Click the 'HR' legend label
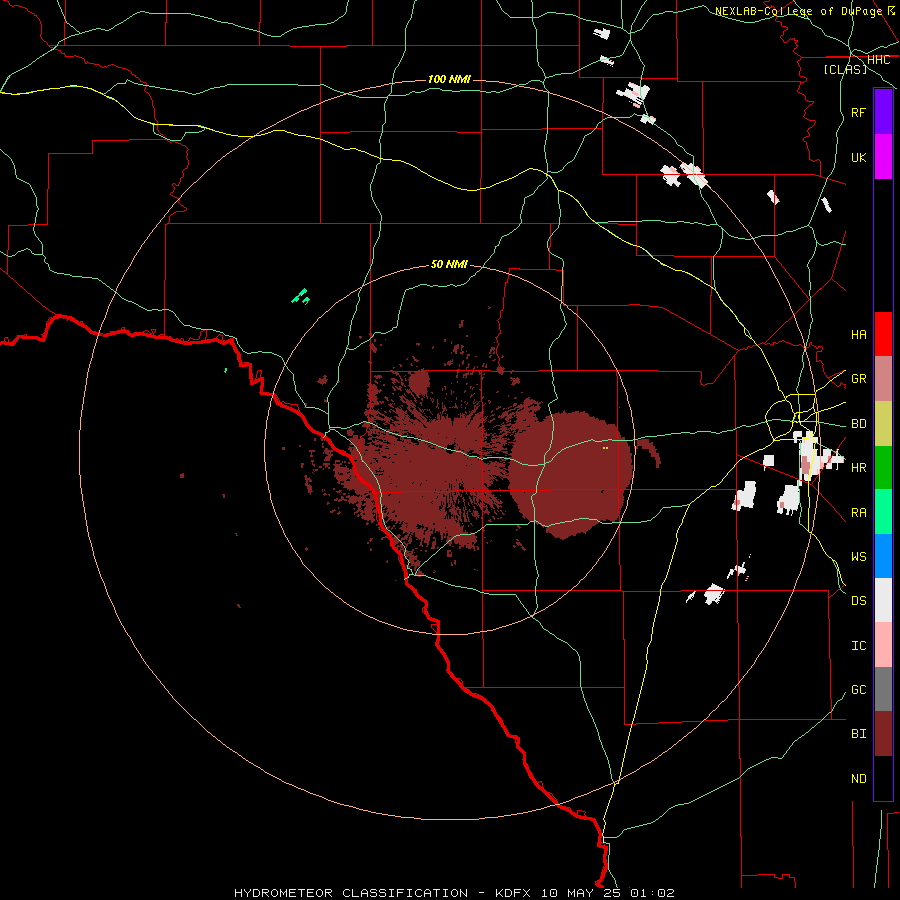 coord(859,468)
